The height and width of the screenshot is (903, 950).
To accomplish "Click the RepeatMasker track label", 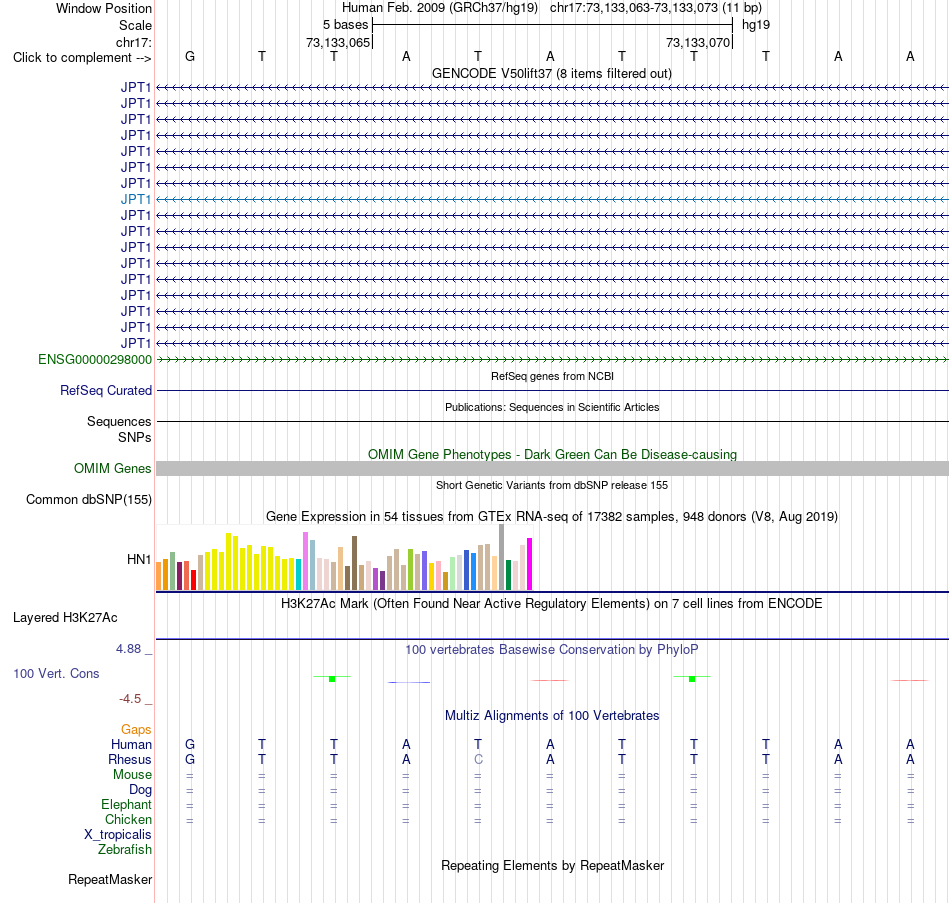I will (x=110, y=879).
